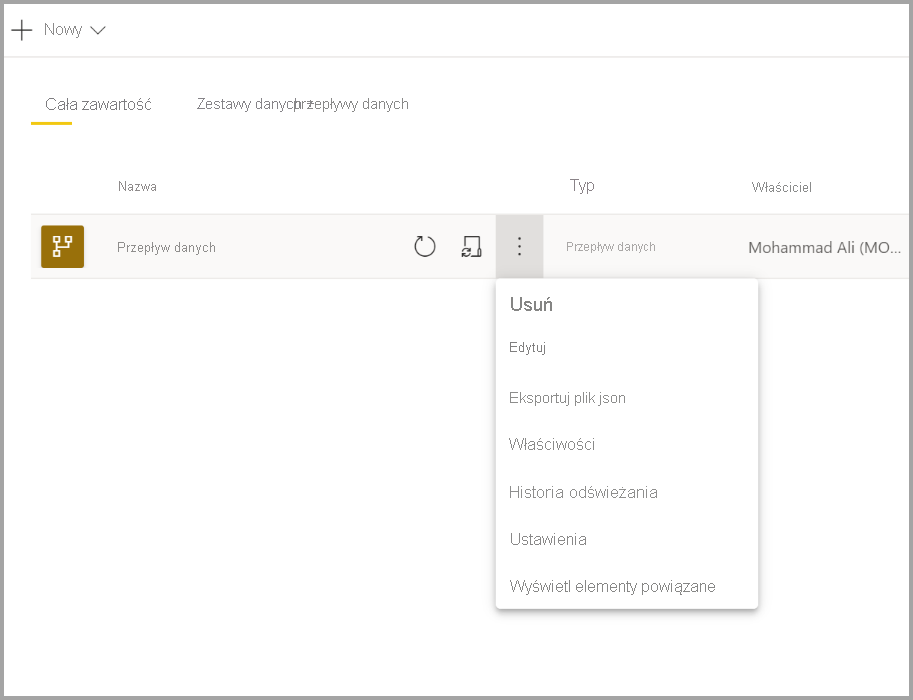Sort by the Nazwa column header

click(137, 186)
